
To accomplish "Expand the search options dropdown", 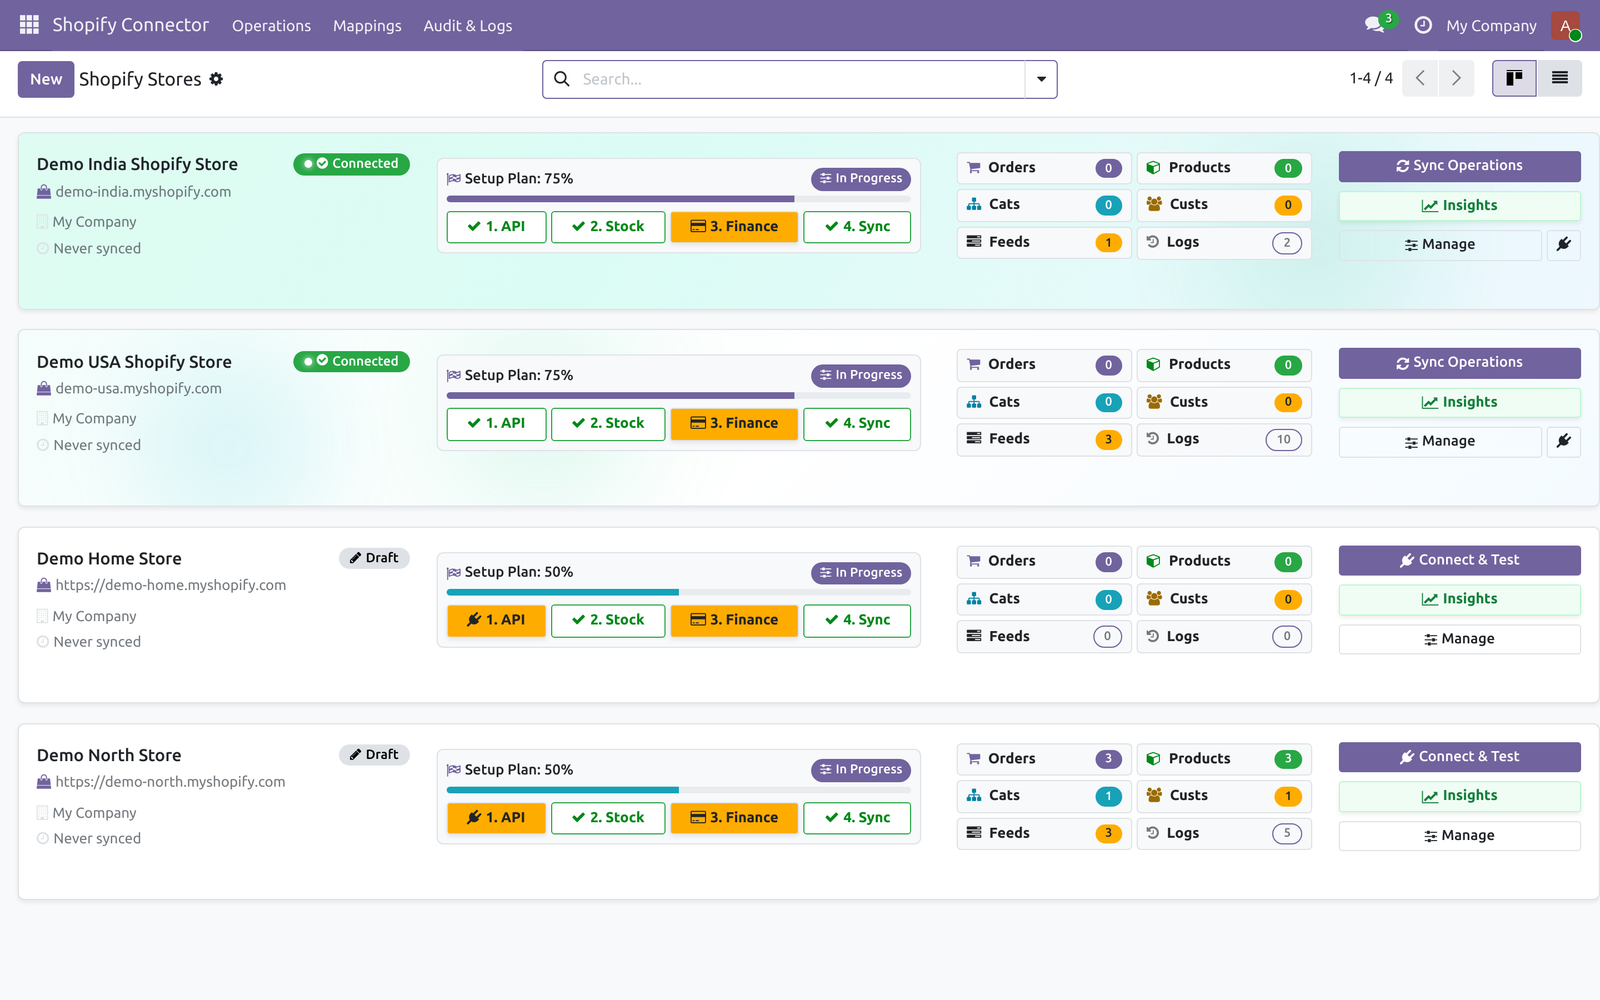I will pos(1041,79).
